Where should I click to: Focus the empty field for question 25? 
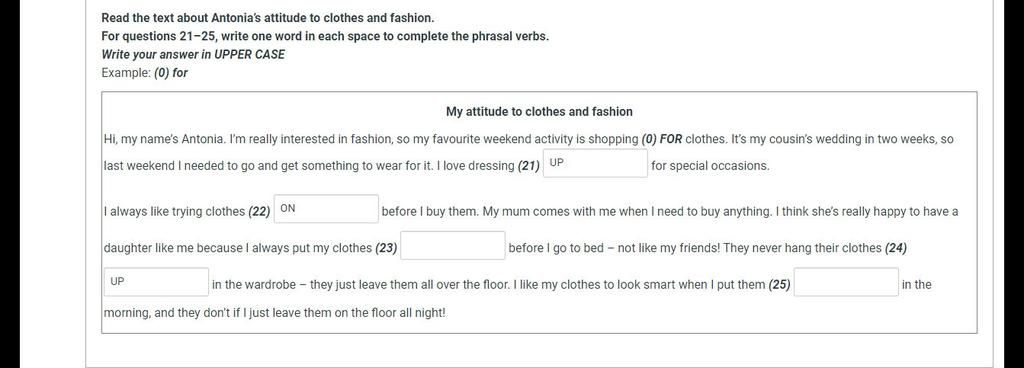(x=846, y=282)
